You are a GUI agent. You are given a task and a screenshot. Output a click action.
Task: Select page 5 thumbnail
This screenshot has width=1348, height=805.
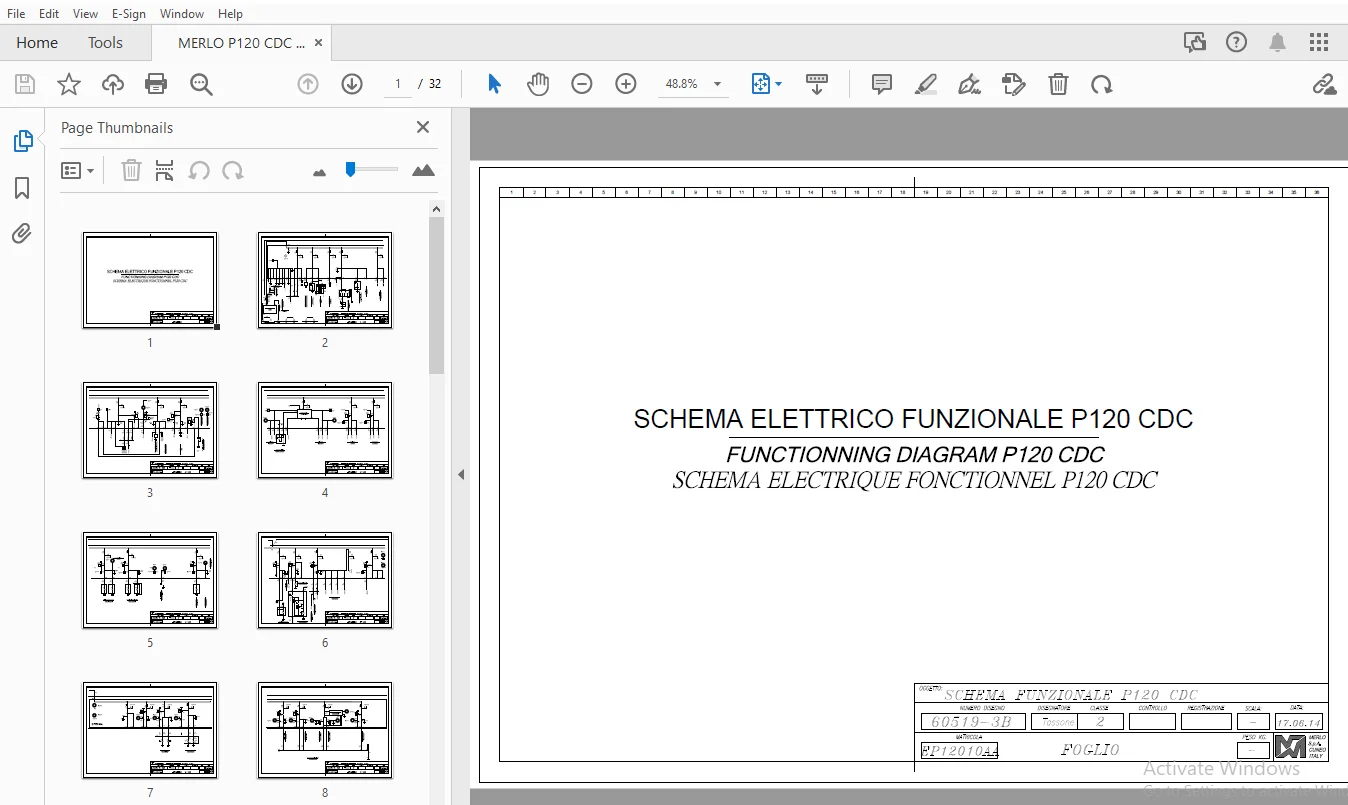pos(150,580)
